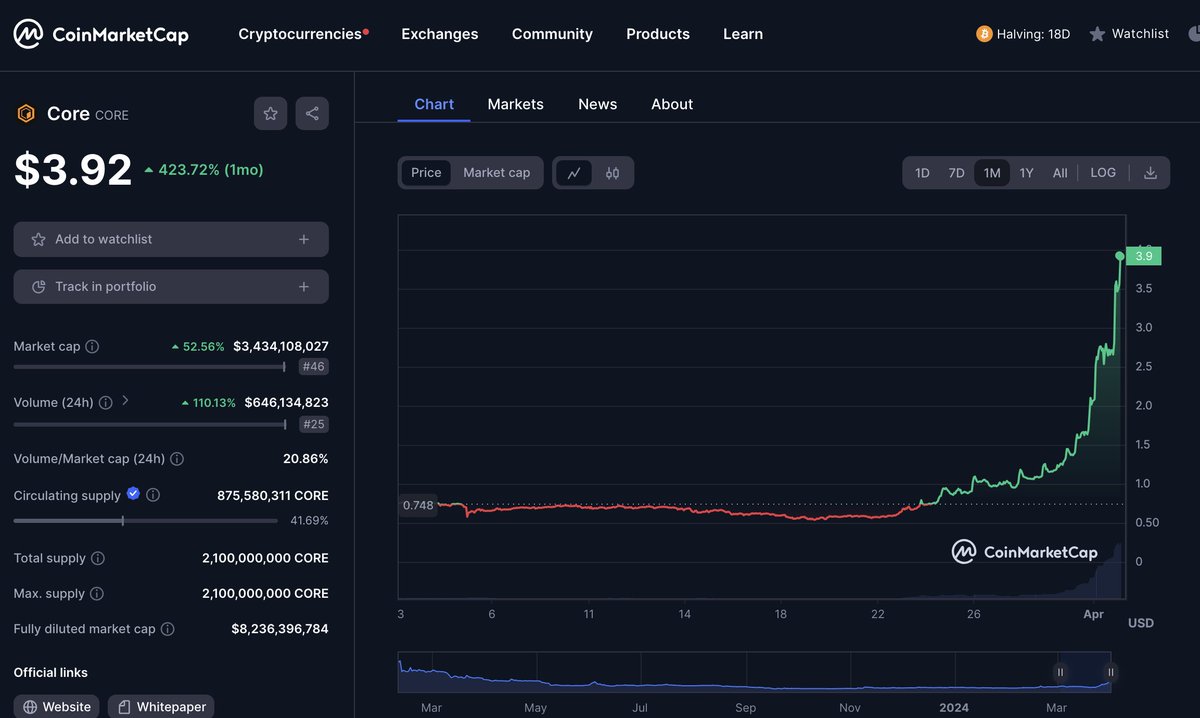This screenshot has height=718, width=1200.
Task: Click the #25 volume rank badge
Action: click(314, 424)
